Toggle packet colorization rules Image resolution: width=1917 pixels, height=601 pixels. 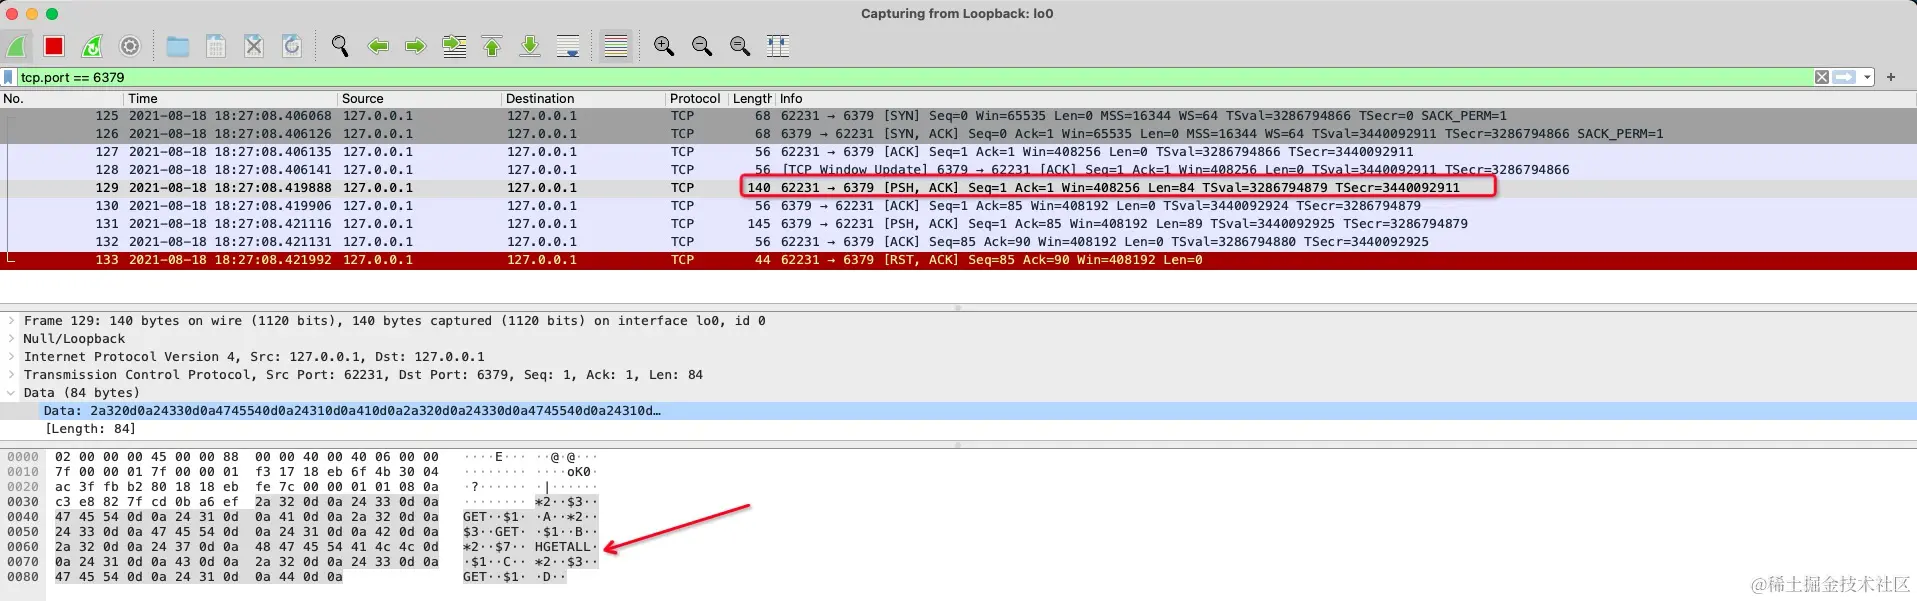(616, 46)
